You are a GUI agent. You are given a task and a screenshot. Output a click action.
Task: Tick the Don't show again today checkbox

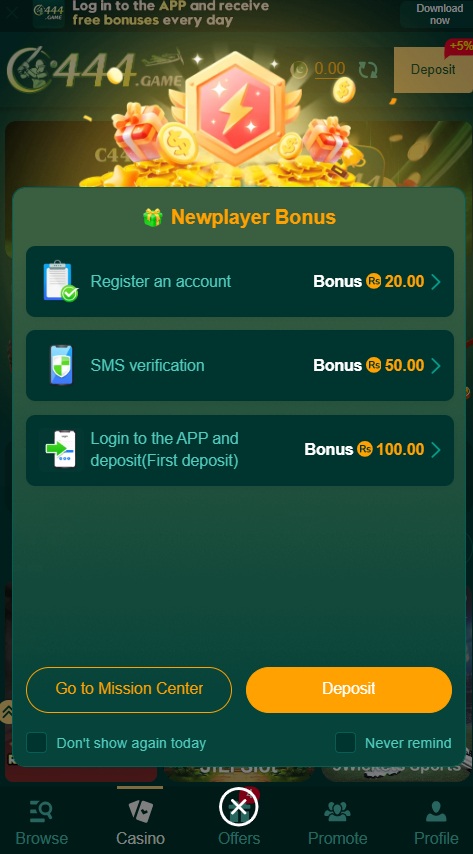pyautogui.click(x=37, y=742)
